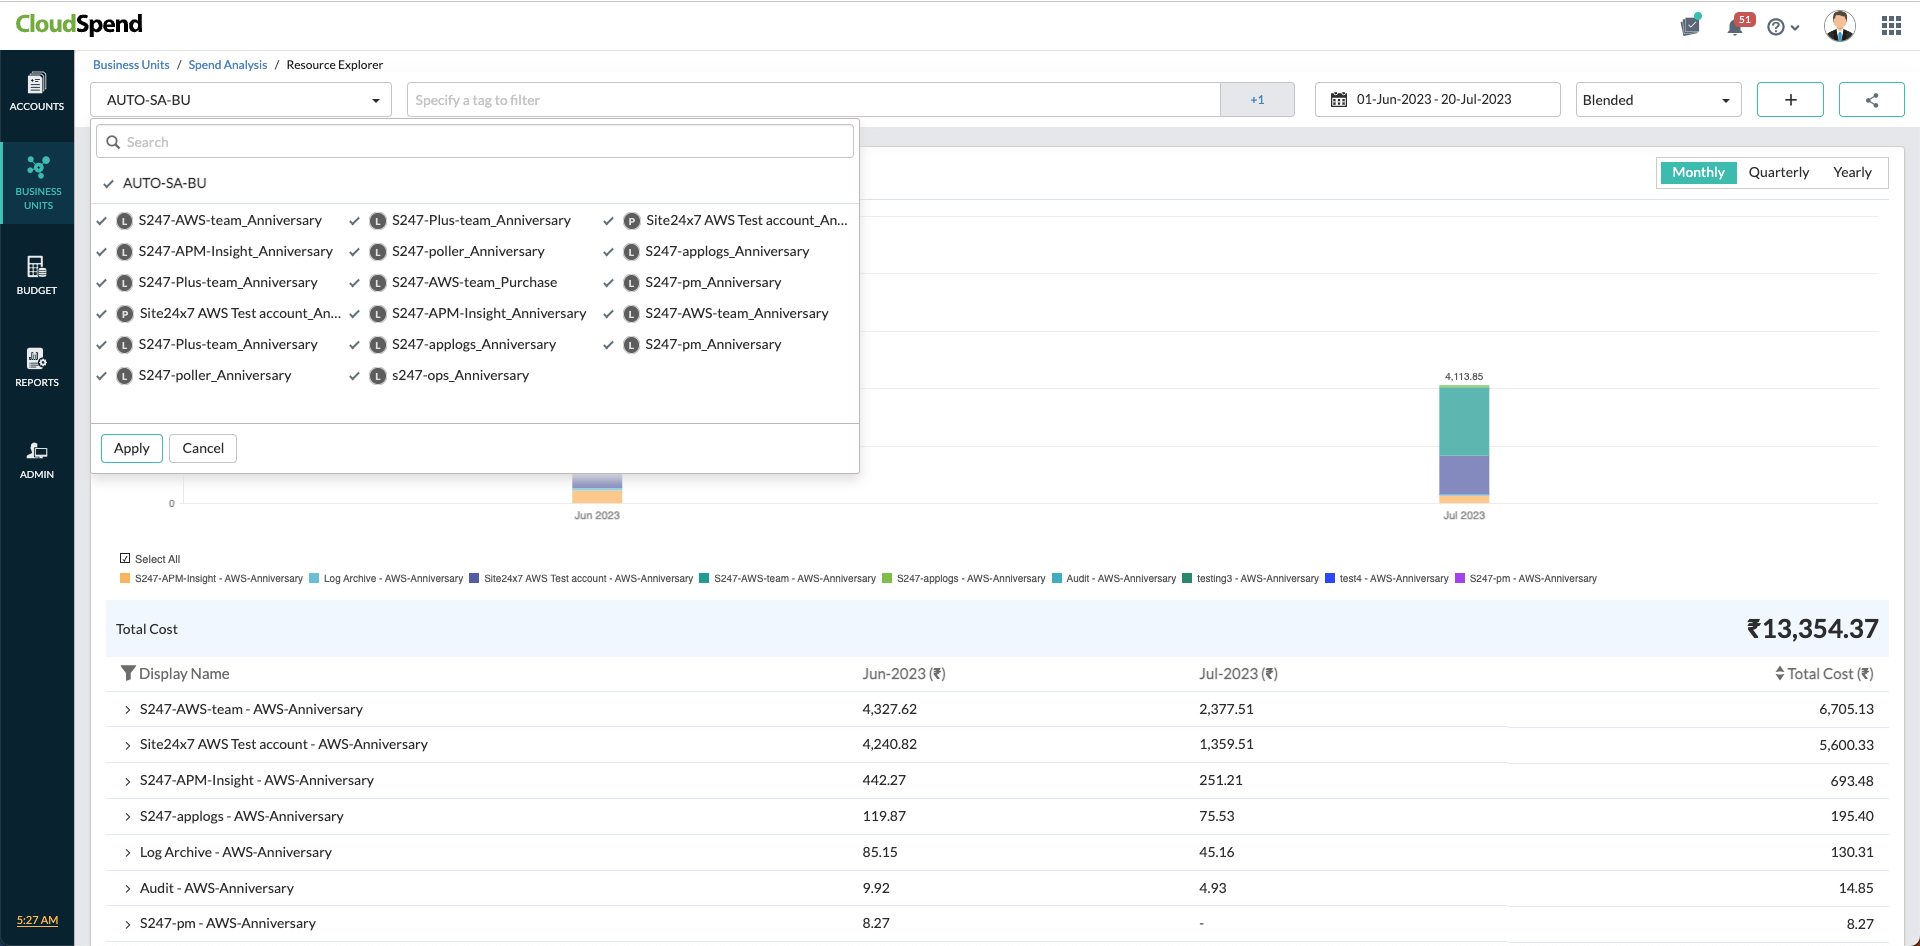This screenshot has height=946, width=1920.
Task: Toggle the Select All legend checkbox
Action: 125,559
